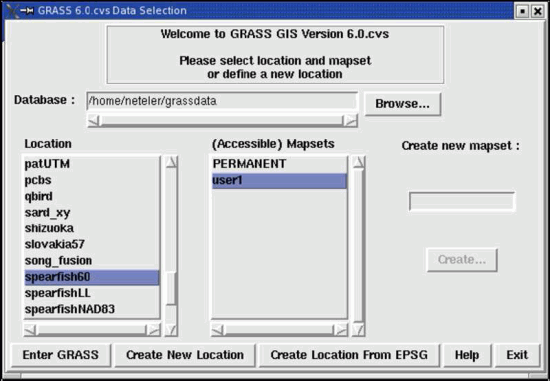Focus the Database path field
The image size is (550, 381).
click(x=222, y=101)
